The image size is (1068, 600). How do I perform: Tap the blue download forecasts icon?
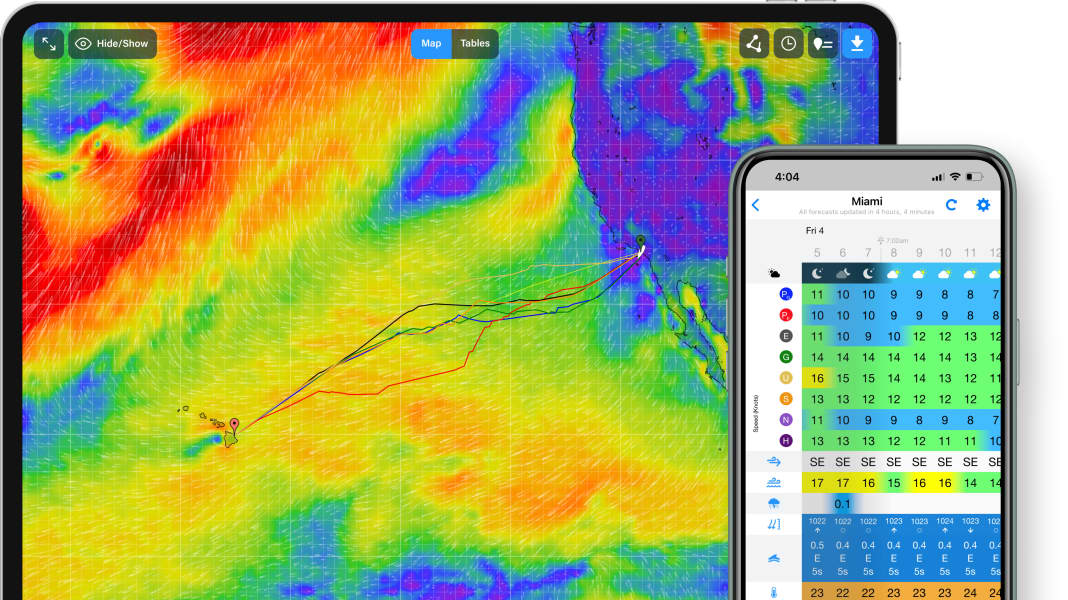pos(858,43)
